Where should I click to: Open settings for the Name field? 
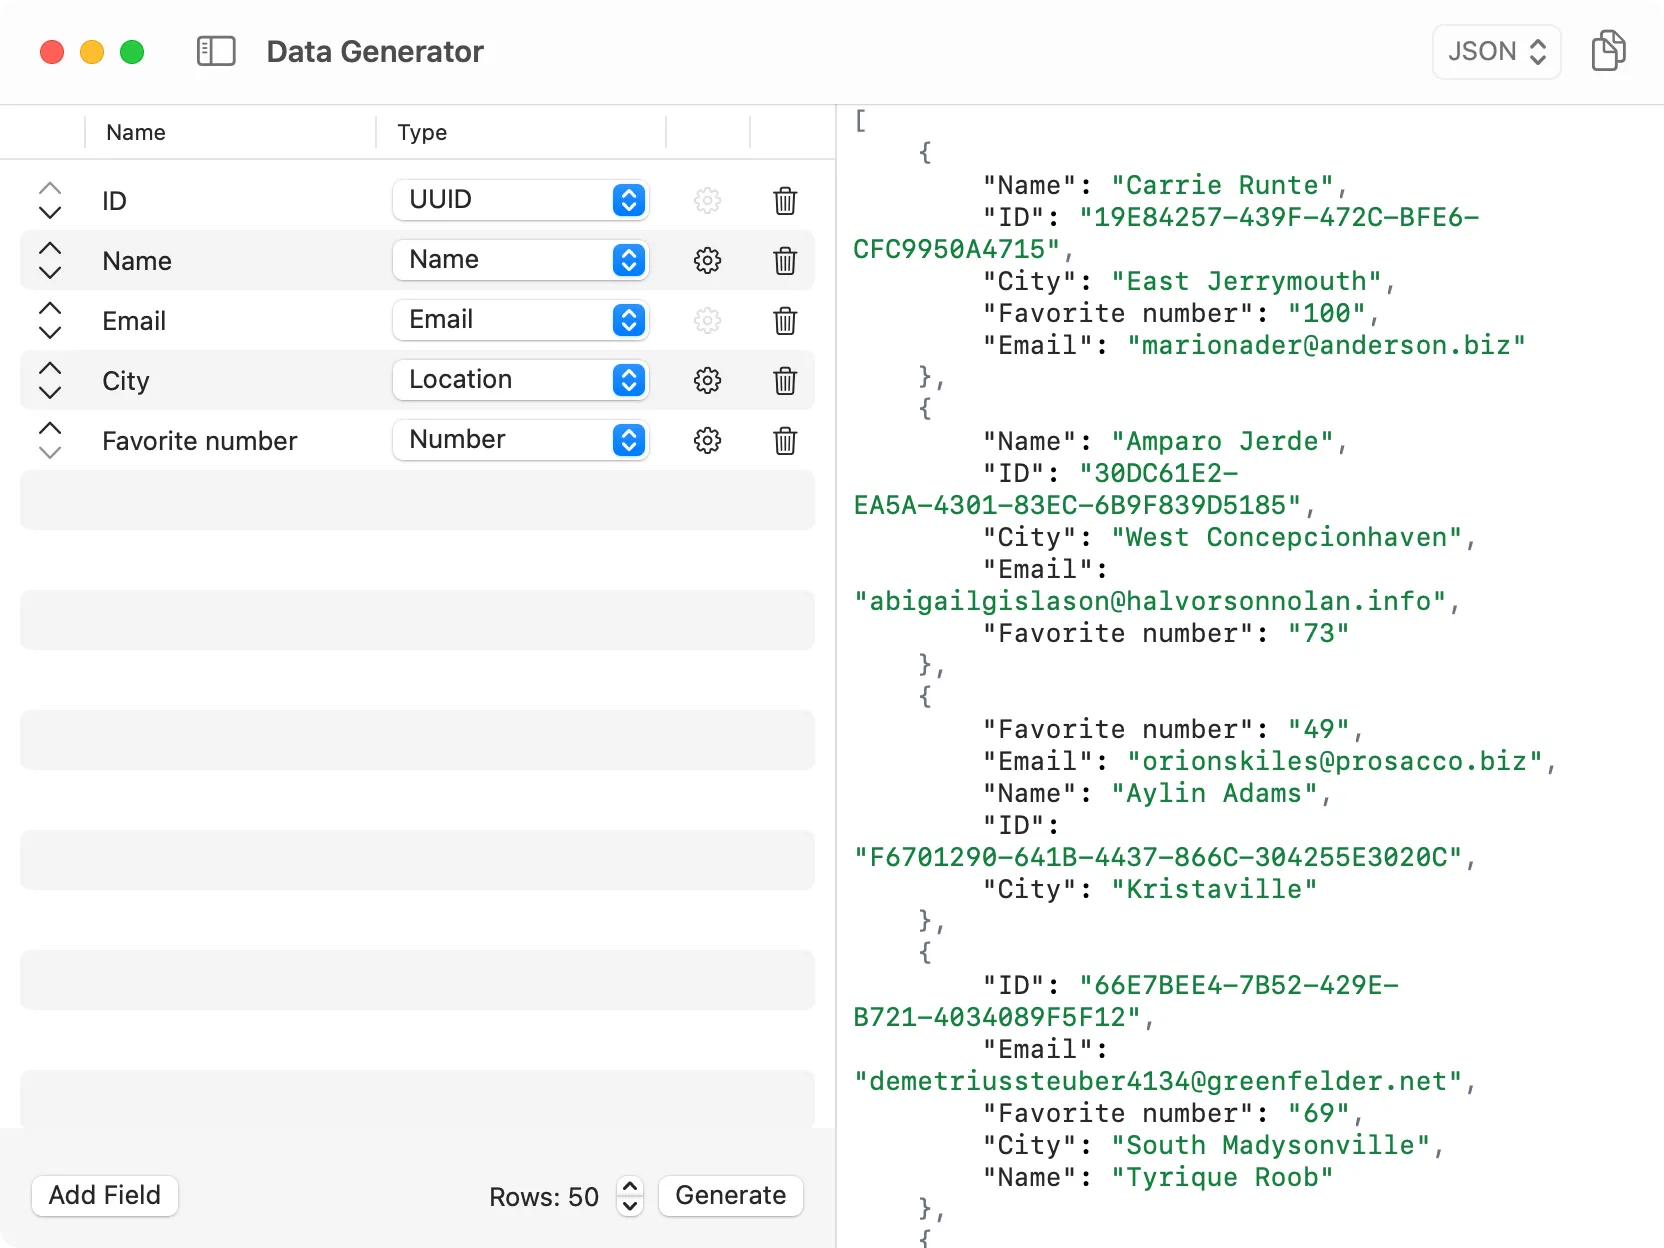[707, 261]
